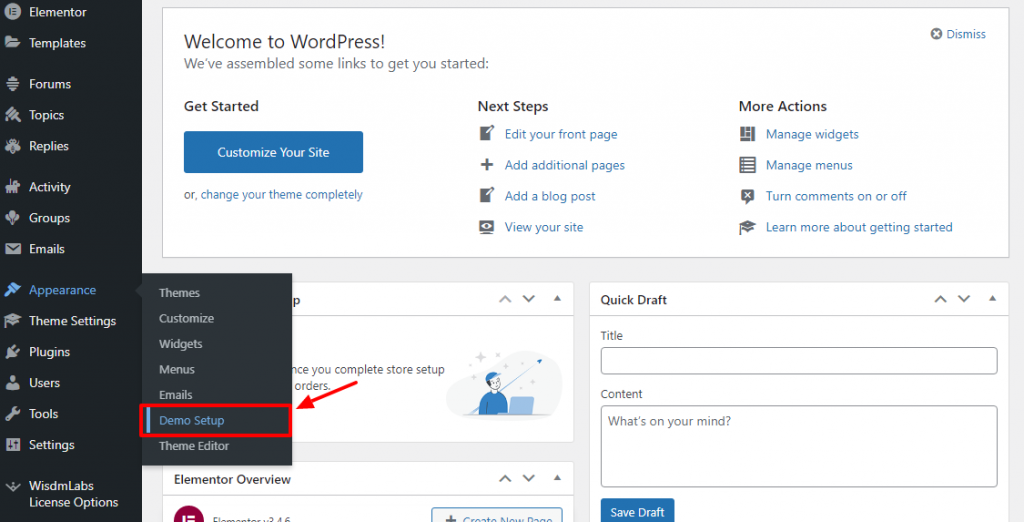Move Quick Draft panel up with arrow
The height and width of the screenshot is (522, 1024).
940,299
